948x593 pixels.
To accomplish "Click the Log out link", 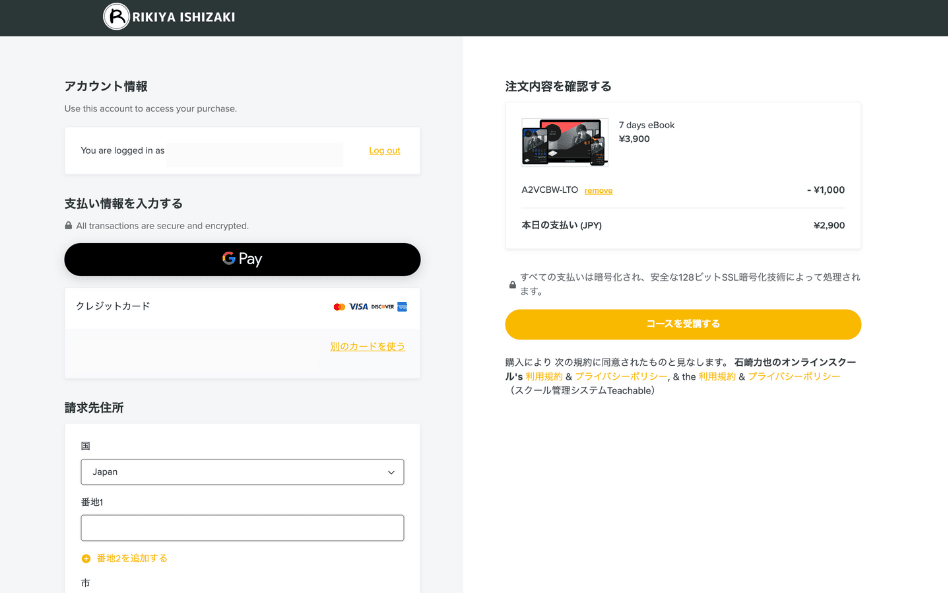I will pyautogui.click(x=384, y=151).
